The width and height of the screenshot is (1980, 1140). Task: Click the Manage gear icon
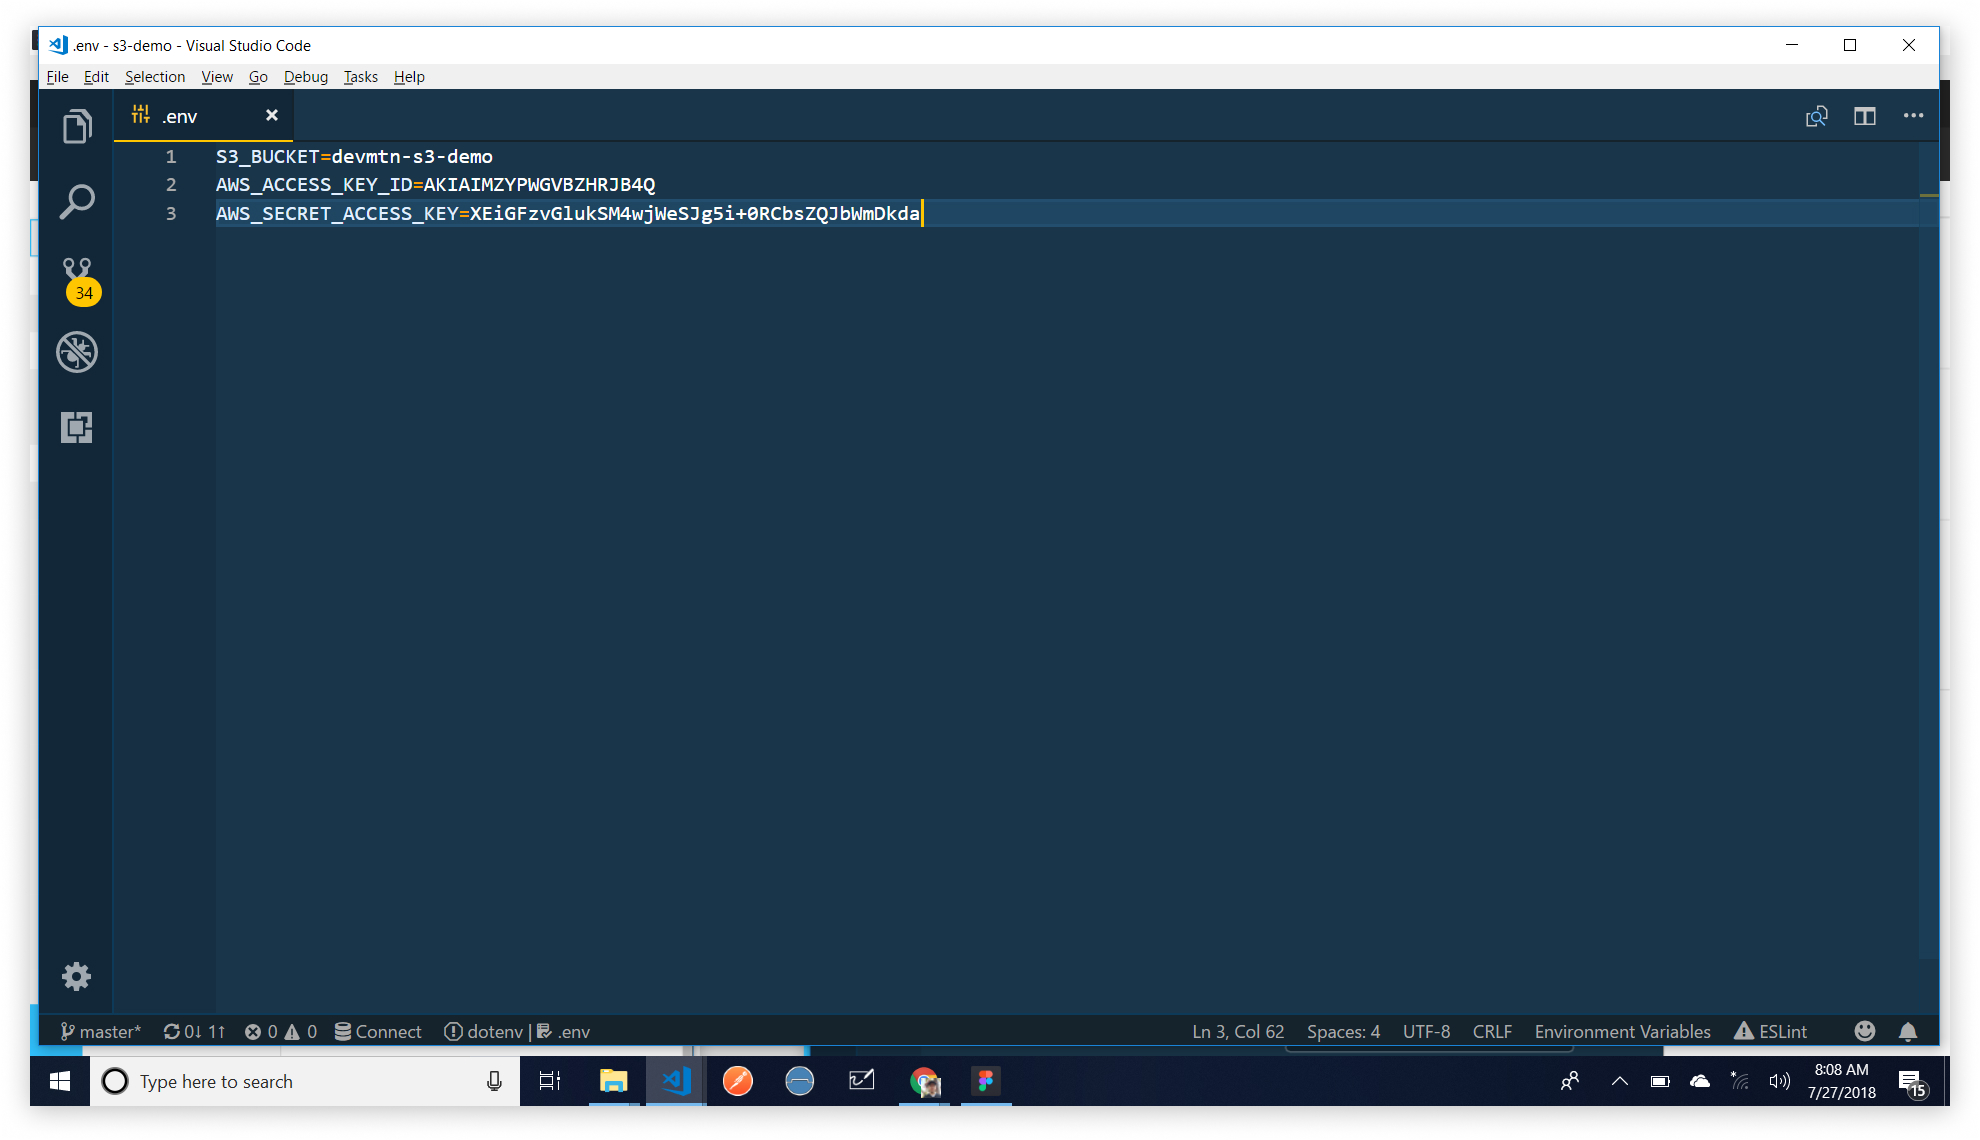(77, 976)
